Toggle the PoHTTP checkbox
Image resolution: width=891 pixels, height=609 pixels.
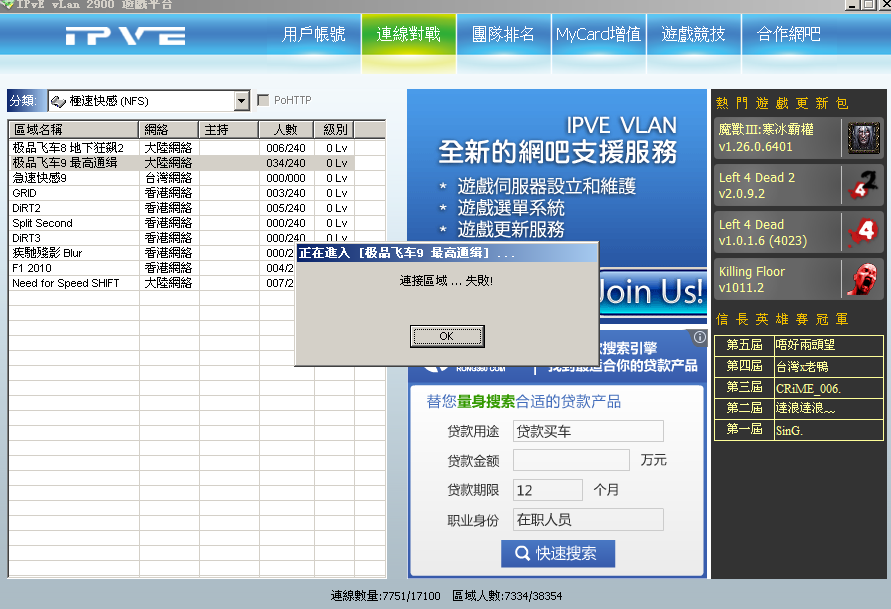click(264, 100)
